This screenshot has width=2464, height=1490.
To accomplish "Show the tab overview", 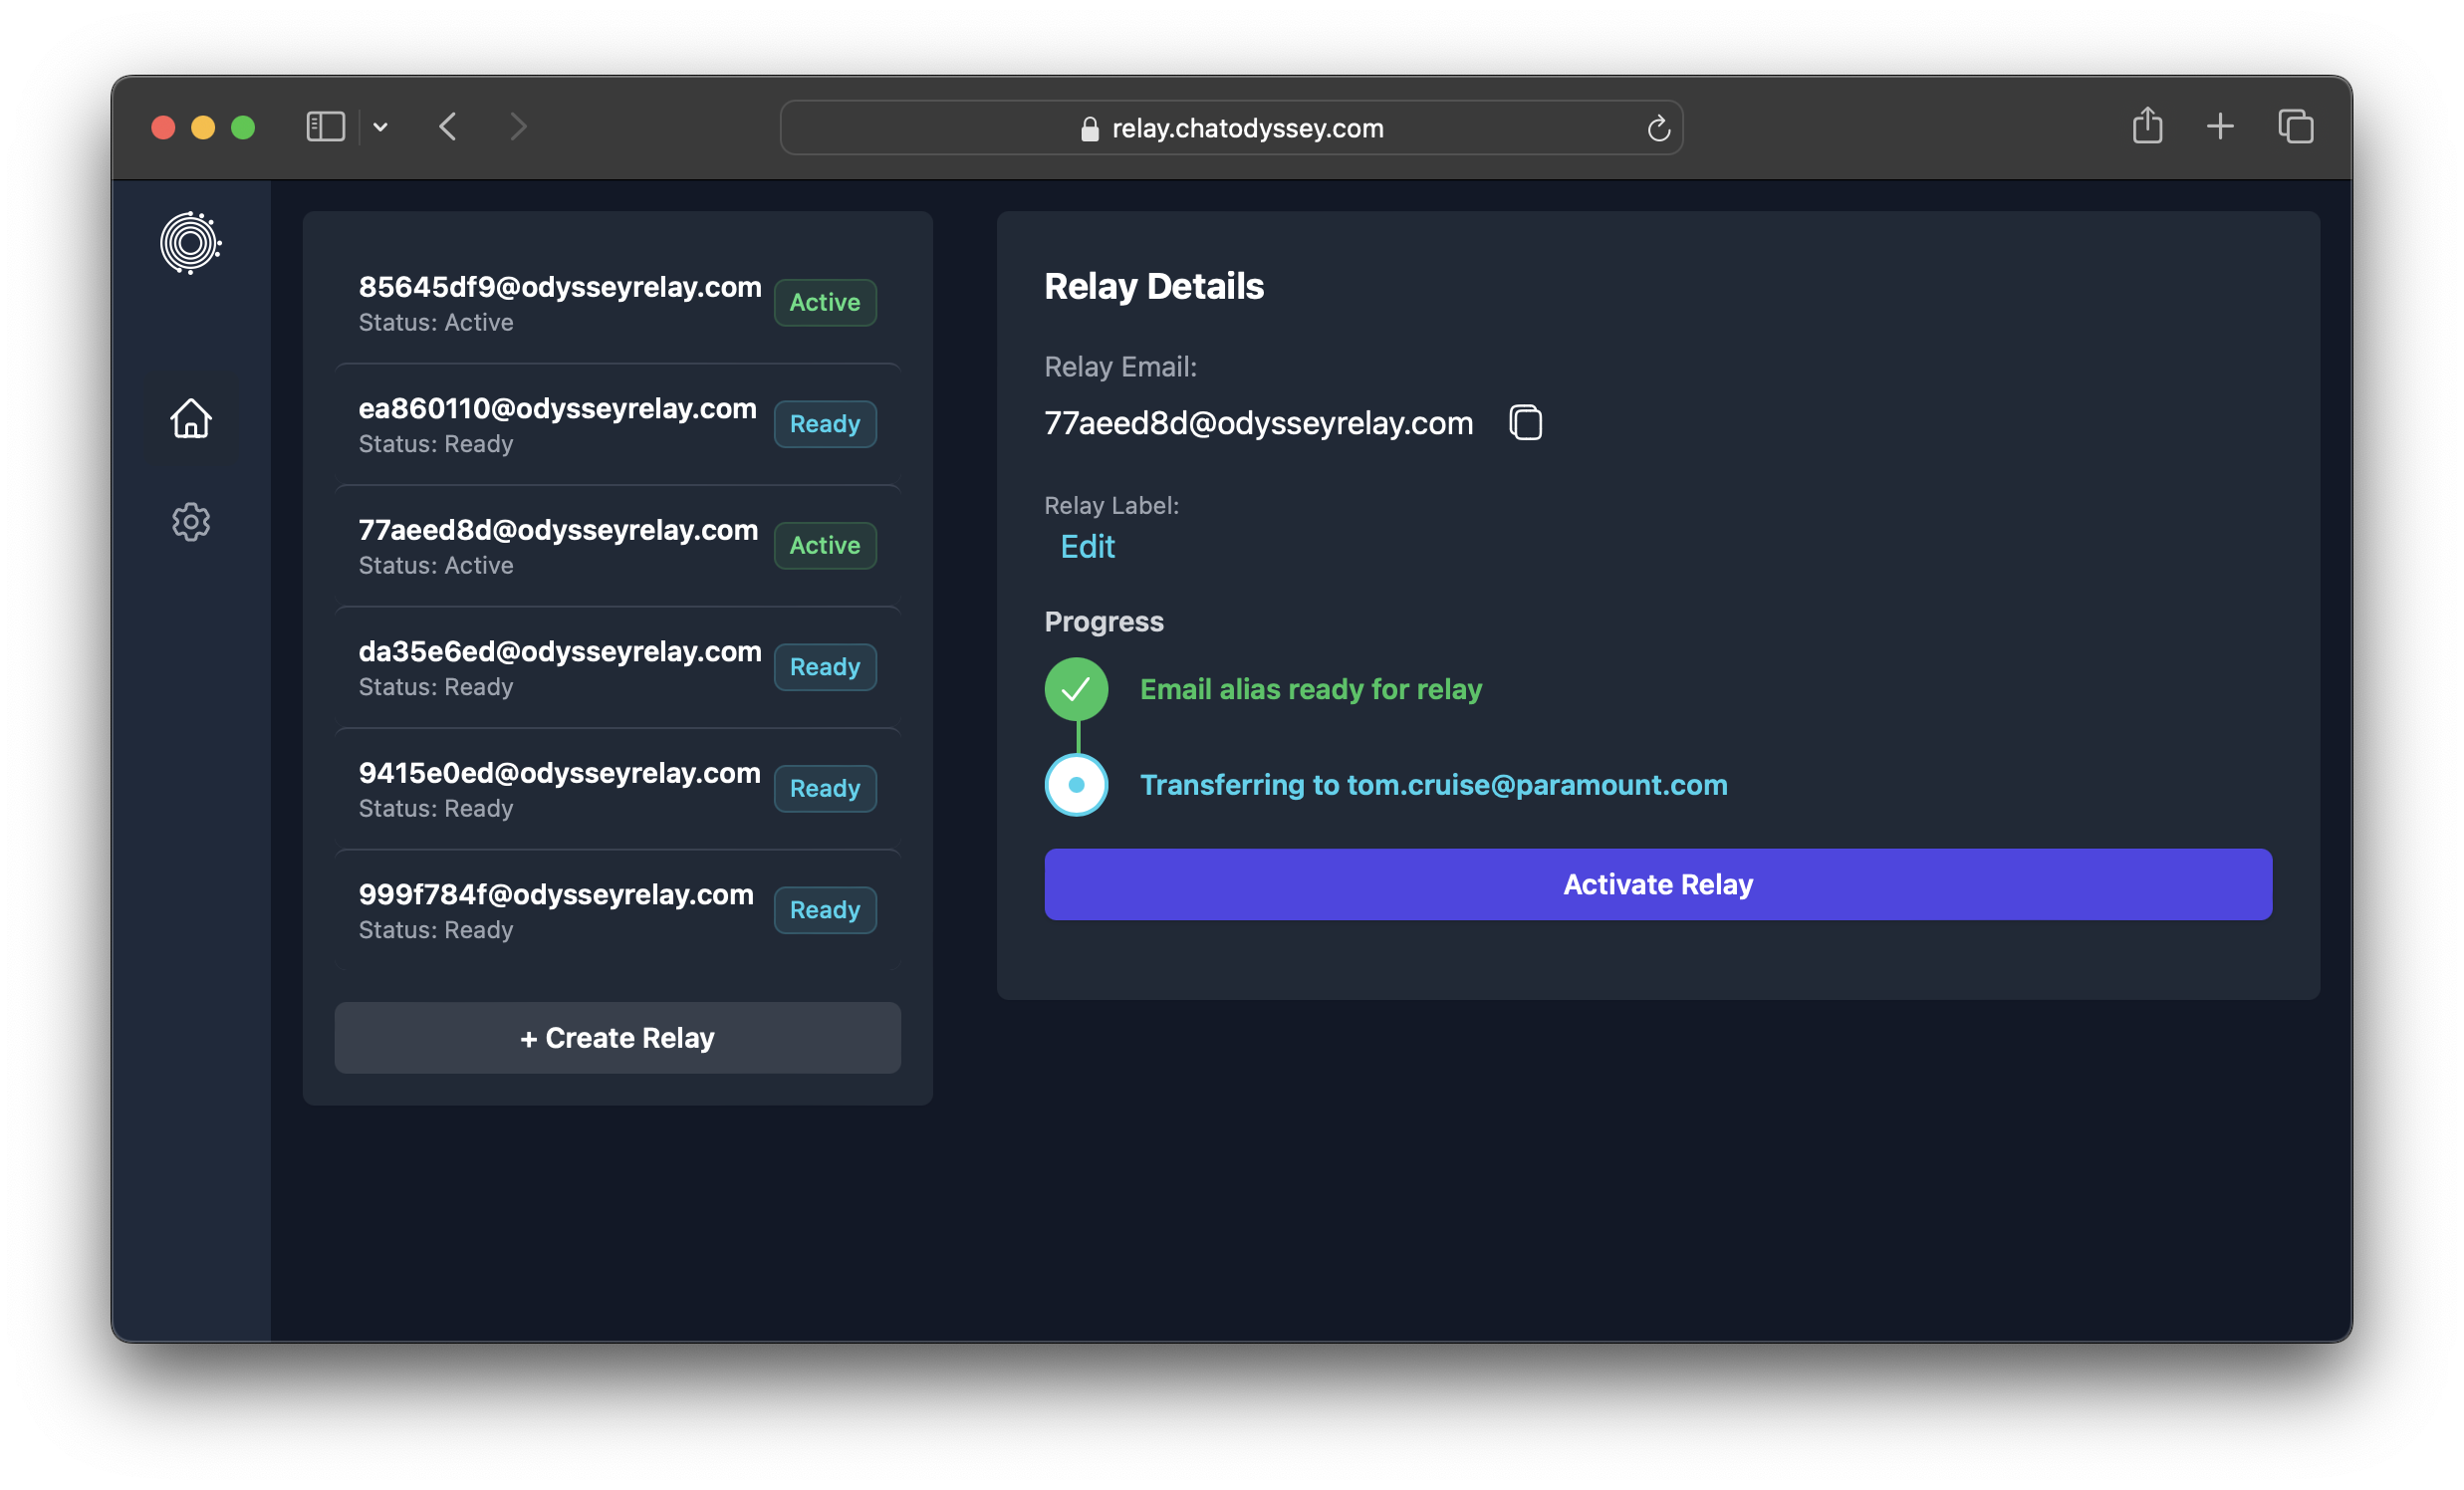I will point(2295,127).
